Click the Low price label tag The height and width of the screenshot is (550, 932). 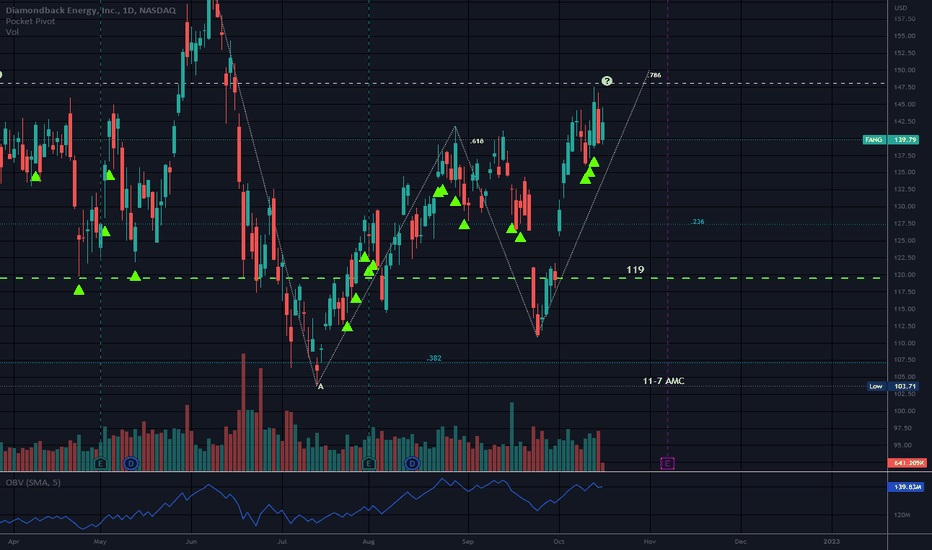876,386
